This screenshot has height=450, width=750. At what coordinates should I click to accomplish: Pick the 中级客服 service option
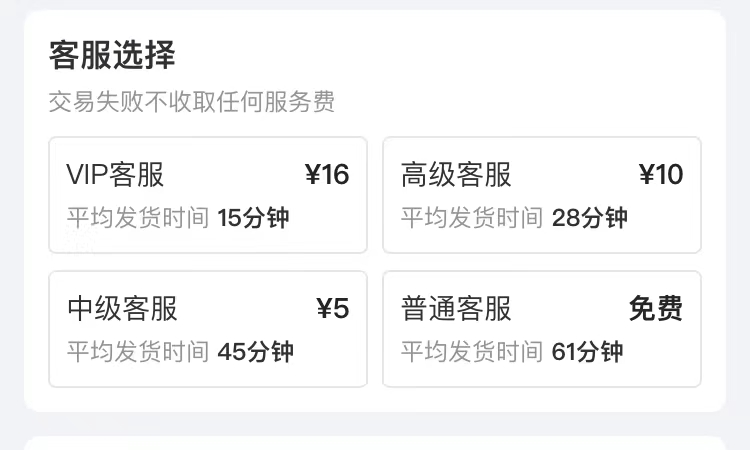[208, 329]
